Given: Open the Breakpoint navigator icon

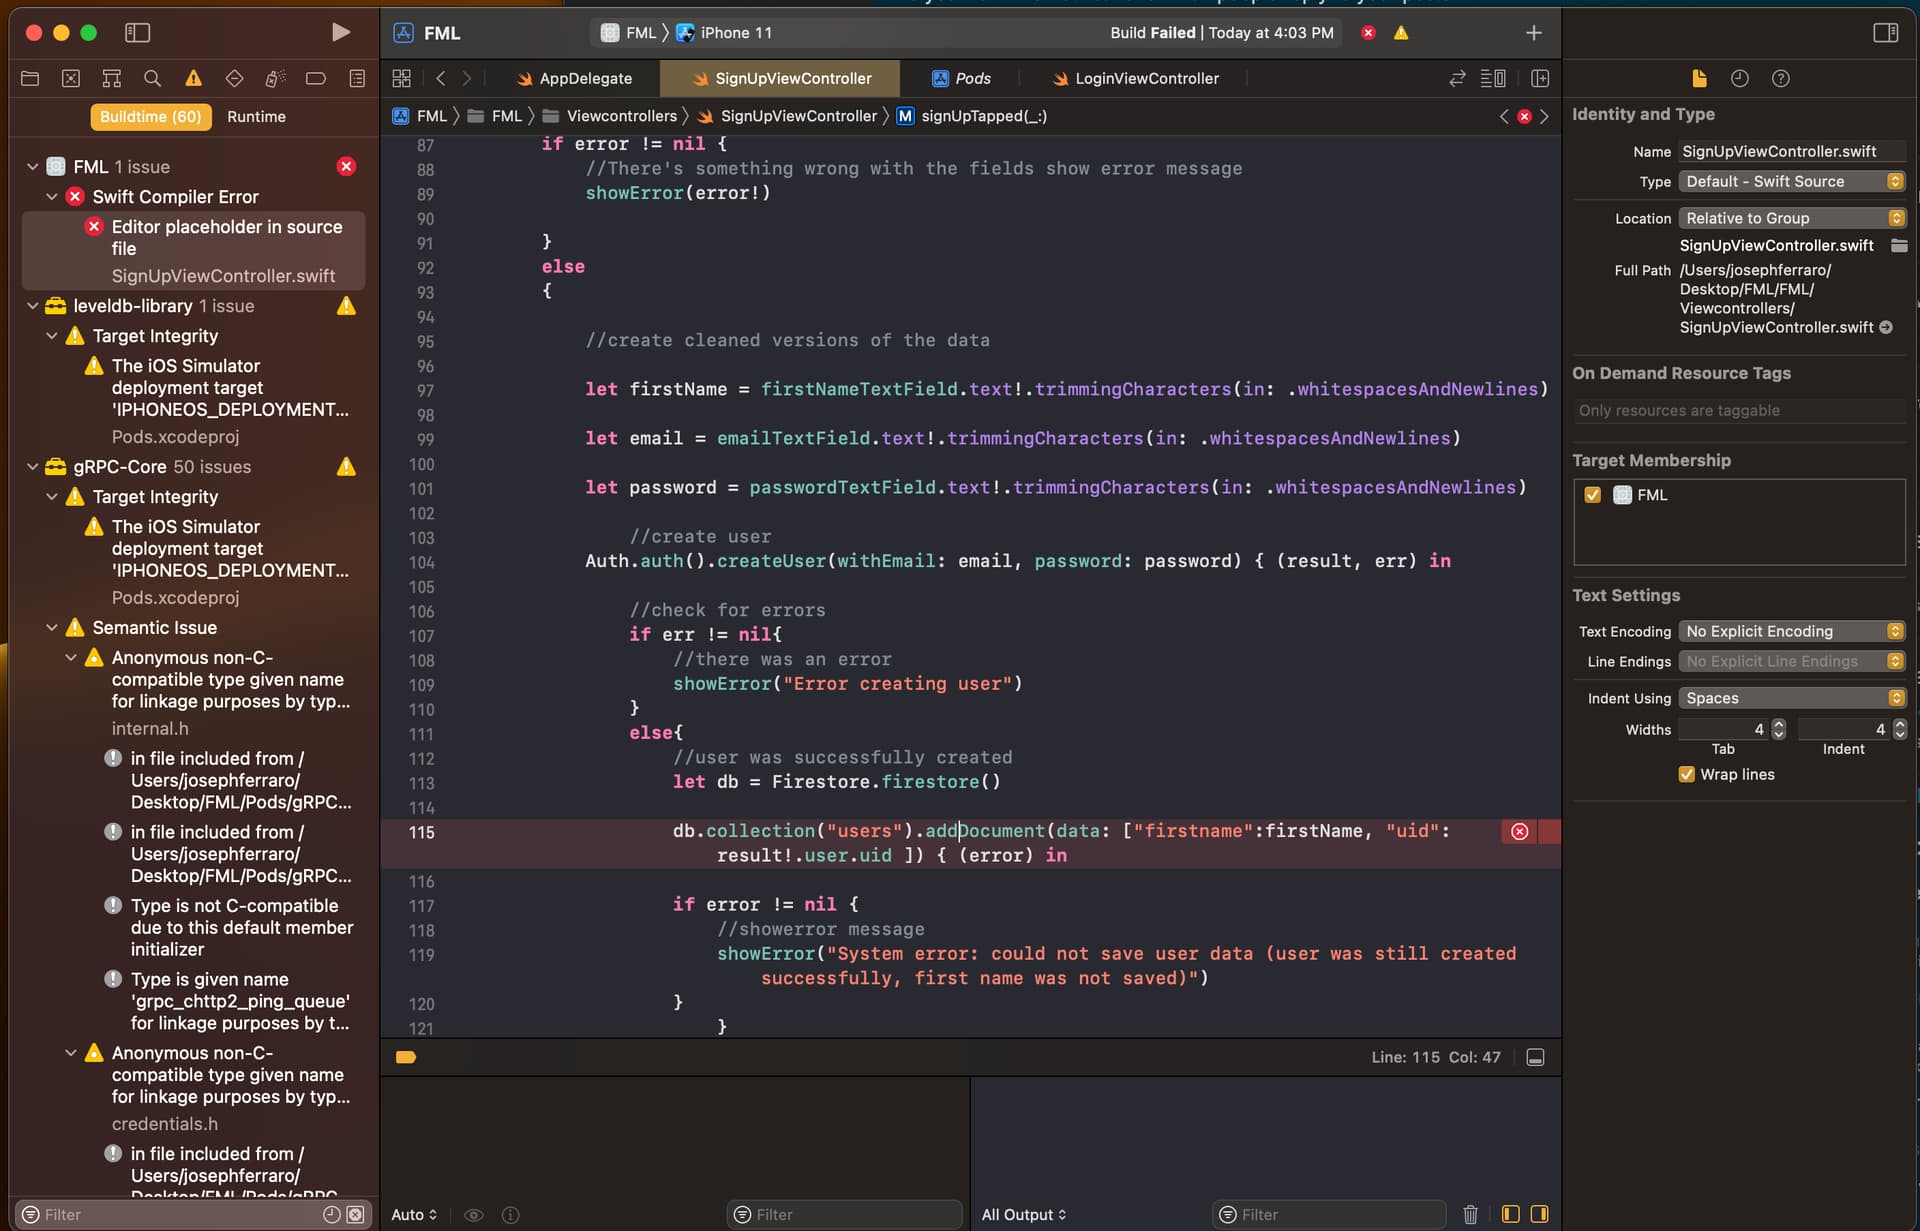Looking at the screenshot, I should (x=315, y=78).
